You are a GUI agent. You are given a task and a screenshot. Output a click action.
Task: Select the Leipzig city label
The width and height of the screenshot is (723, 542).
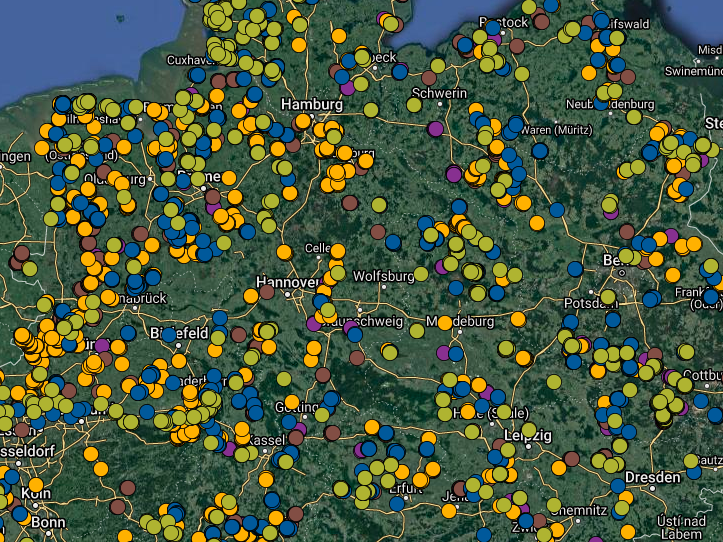530,436
